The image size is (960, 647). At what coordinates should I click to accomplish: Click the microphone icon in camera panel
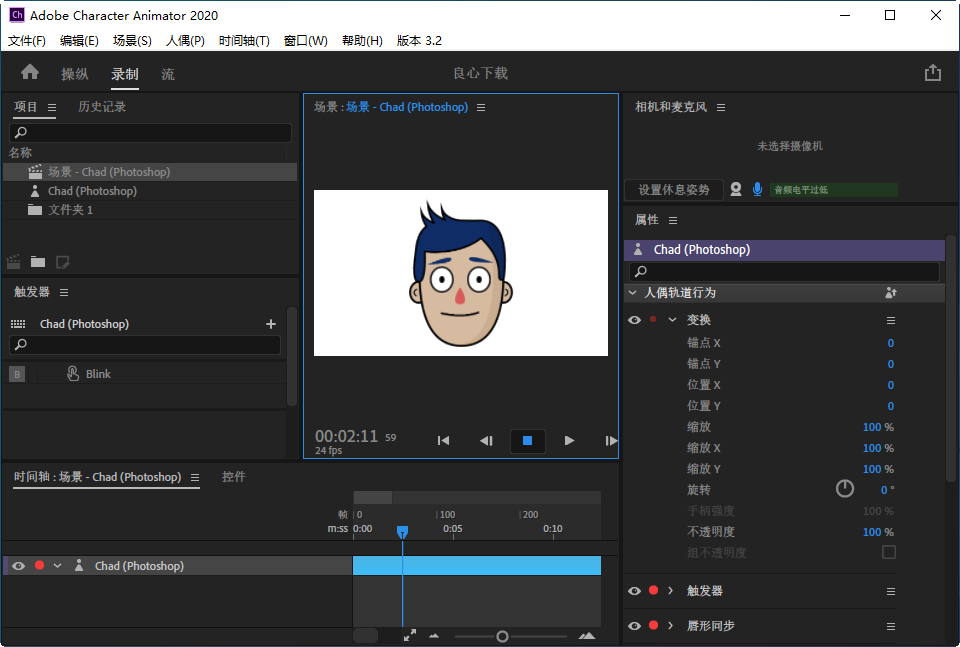point(756,189)
